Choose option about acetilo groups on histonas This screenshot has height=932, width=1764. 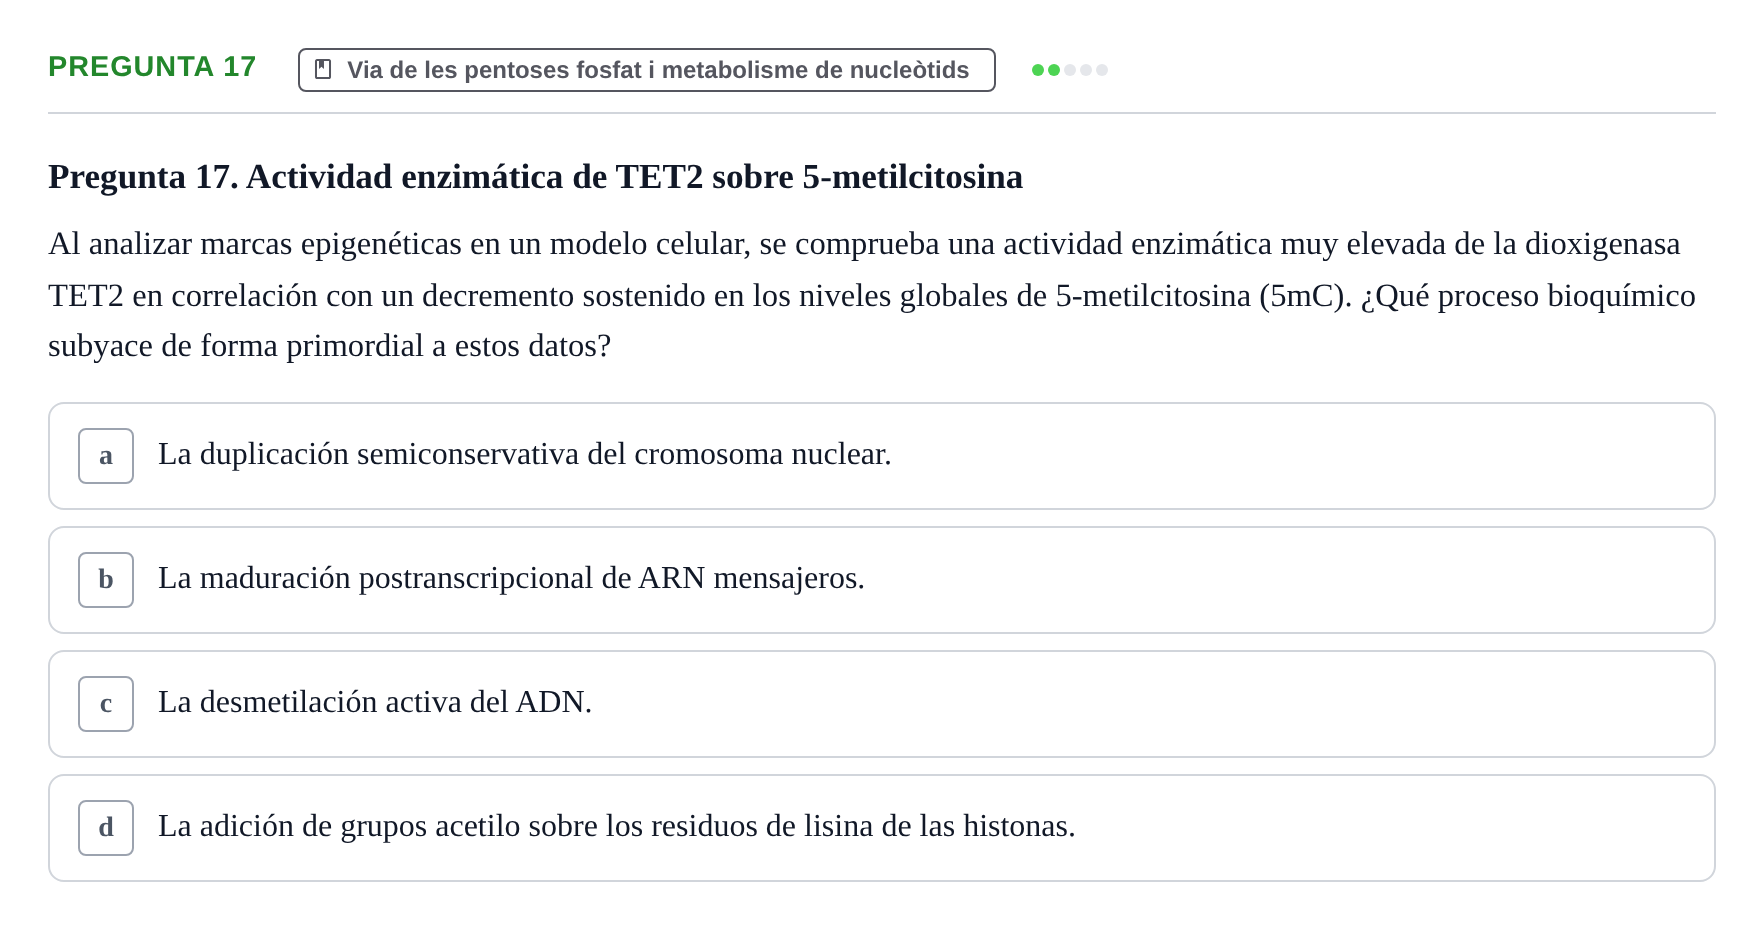tap(882, 828)
